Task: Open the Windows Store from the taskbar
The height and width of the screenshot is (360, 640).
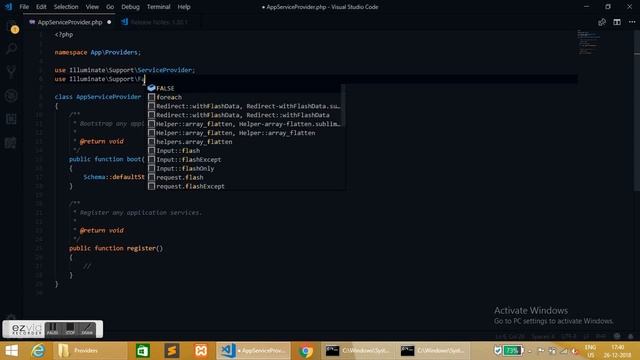Action: (x=142, y=351)
